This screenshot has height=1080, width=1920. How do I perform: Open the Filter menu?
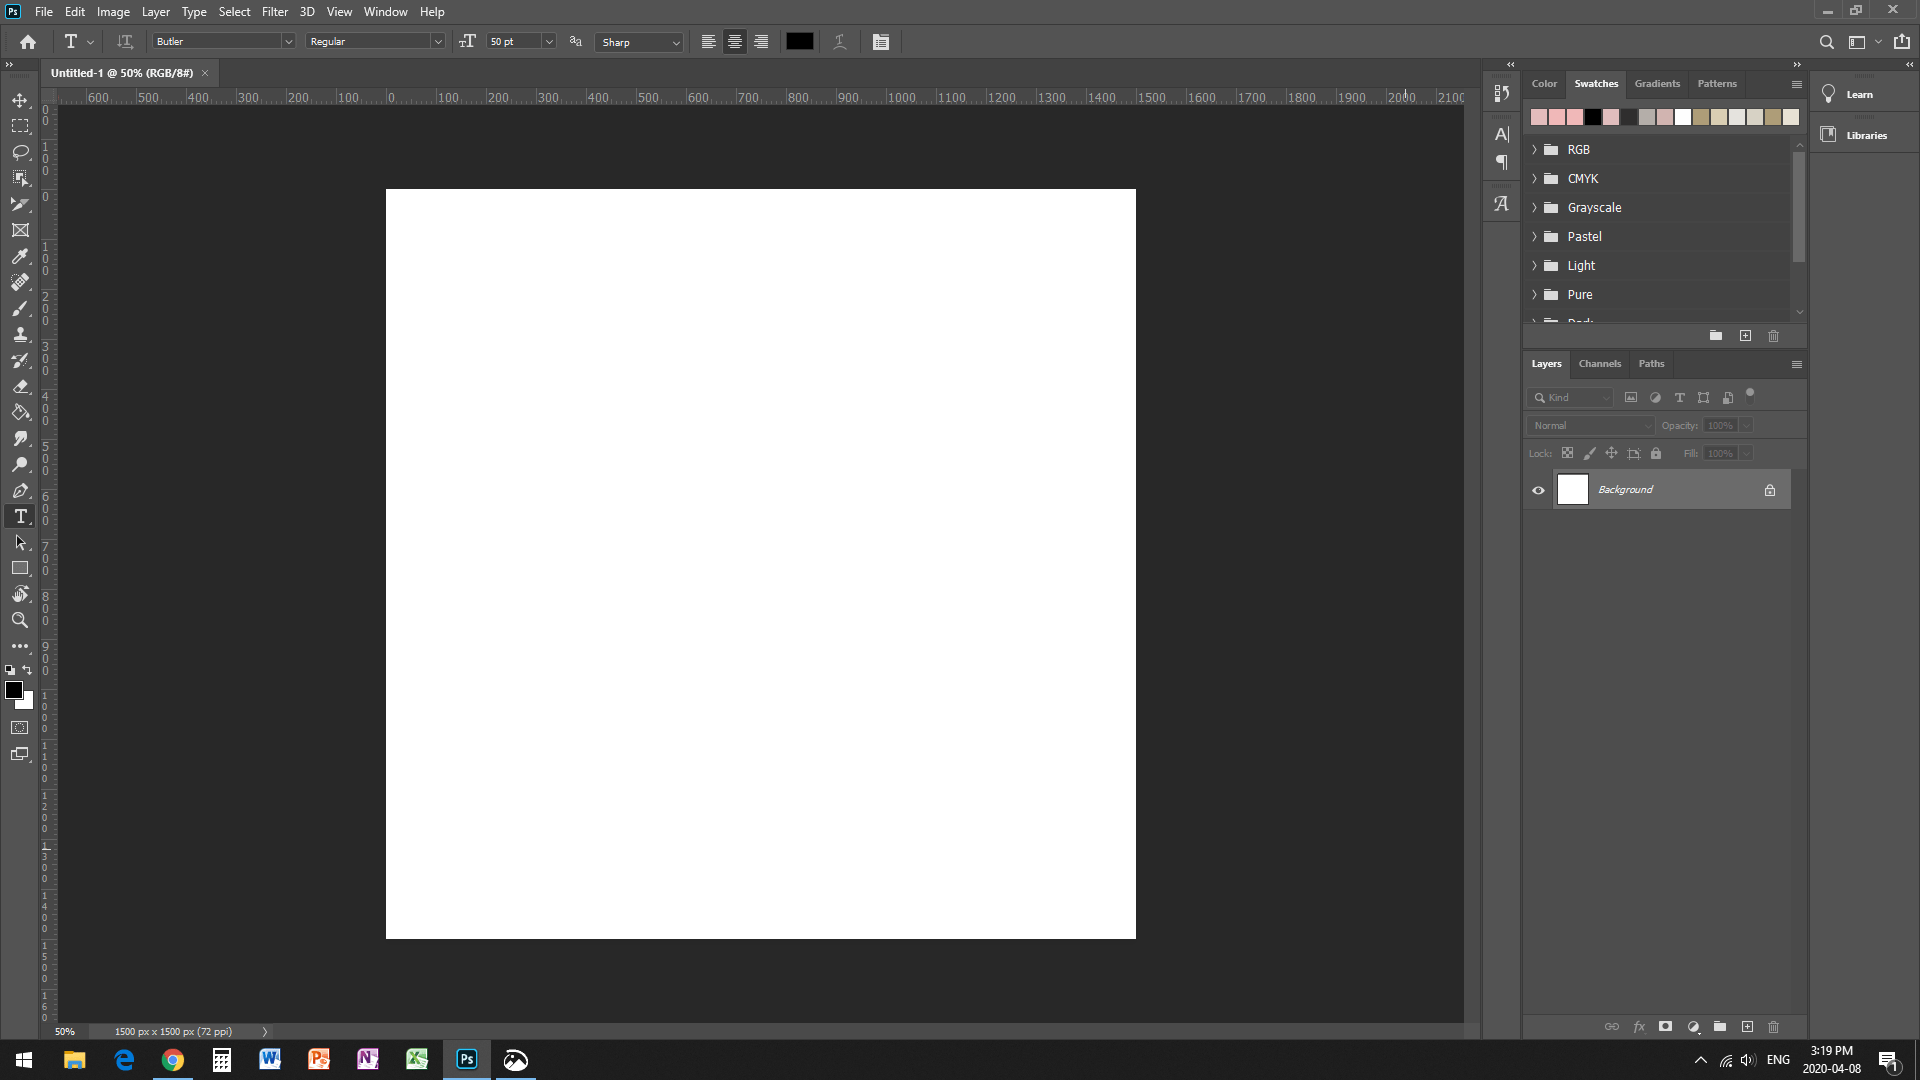274,12
